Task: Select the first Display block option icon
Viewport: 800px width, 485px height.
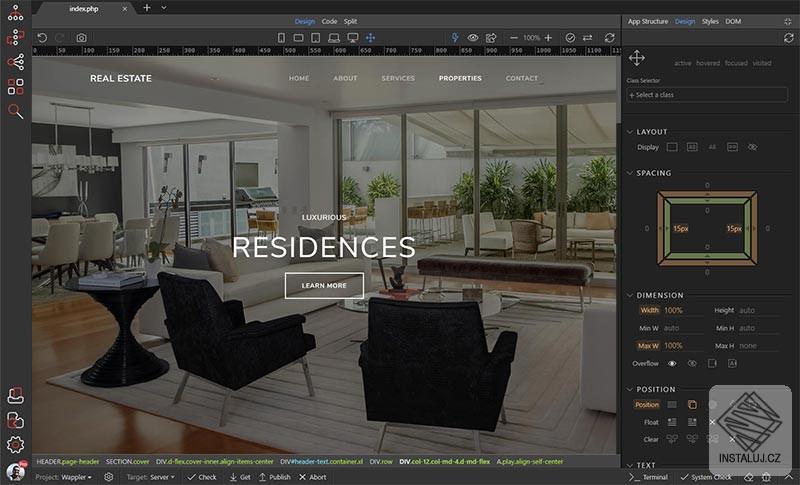Action: point(672,147)
